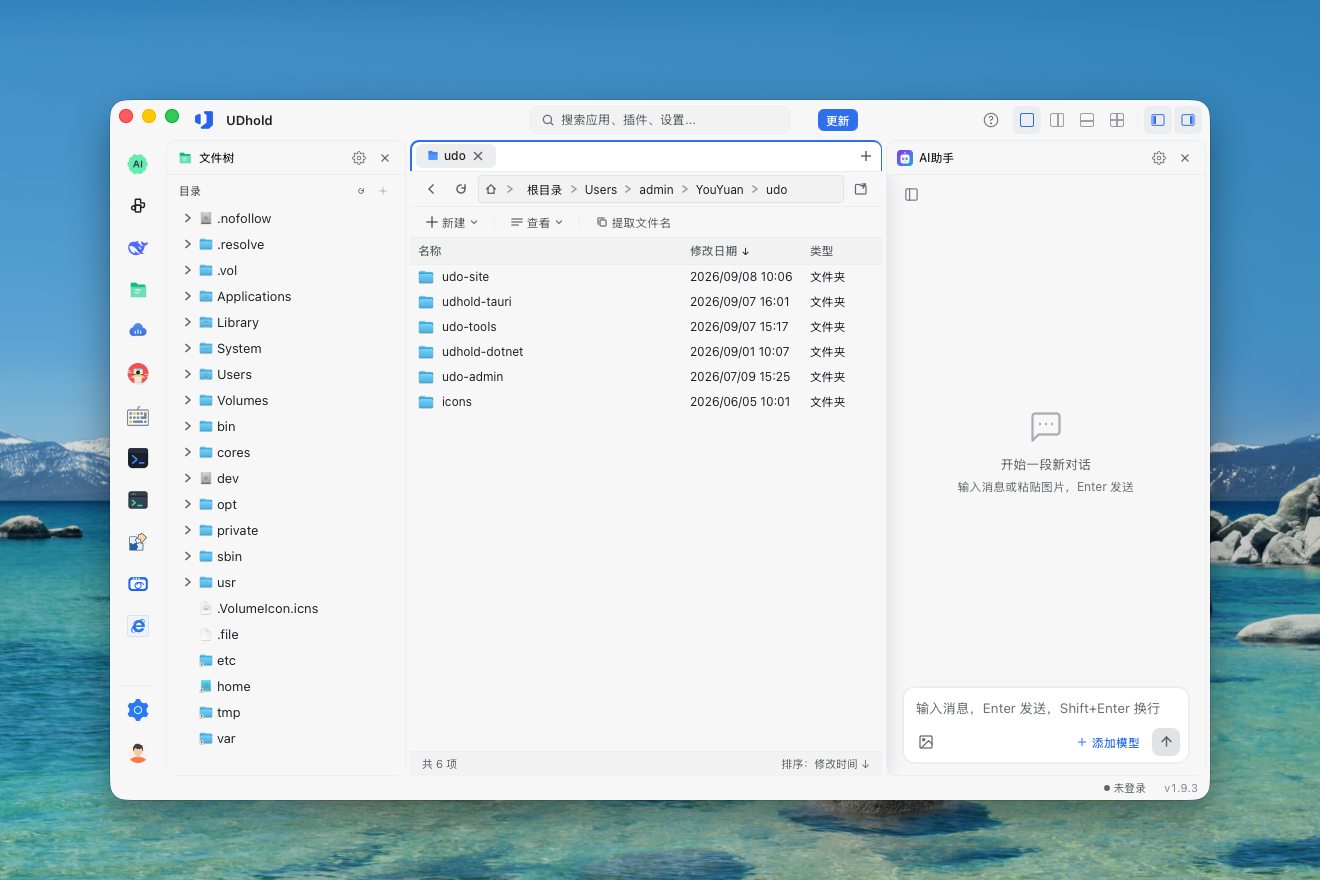Click the blue 更新 update button

coord(838,120)
